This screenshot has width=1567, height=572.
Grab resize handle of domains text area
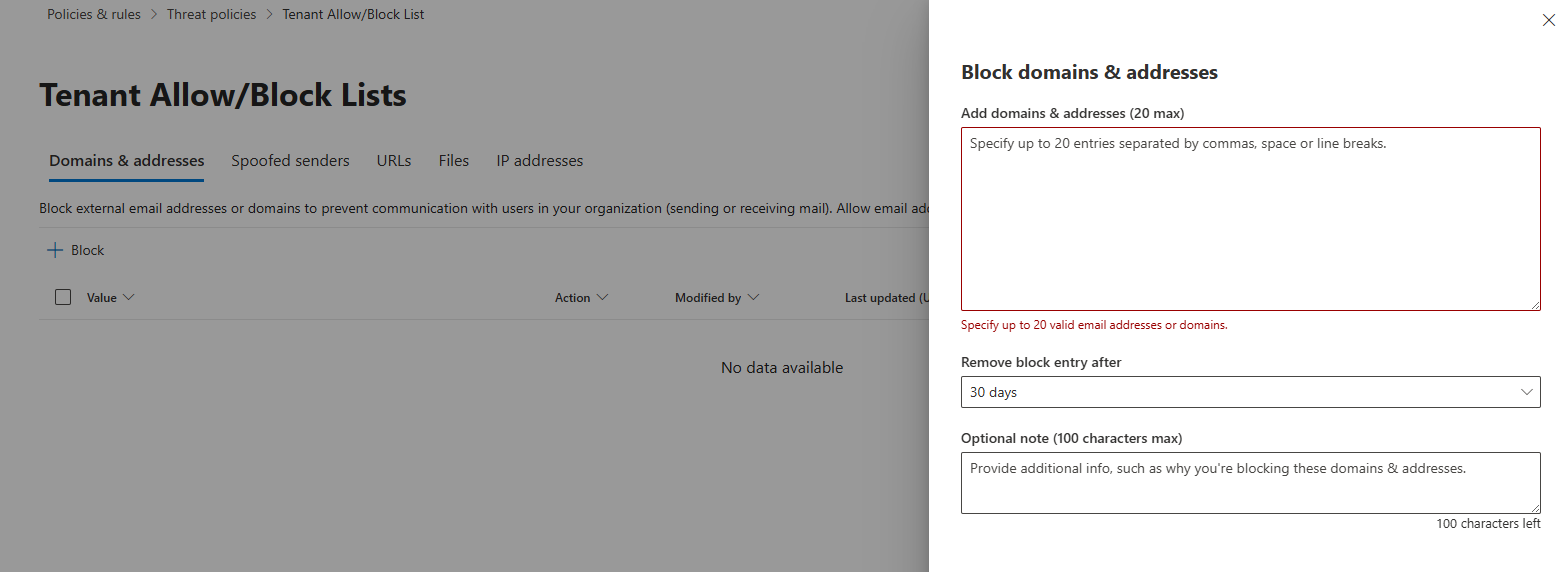click(1535, 305)
